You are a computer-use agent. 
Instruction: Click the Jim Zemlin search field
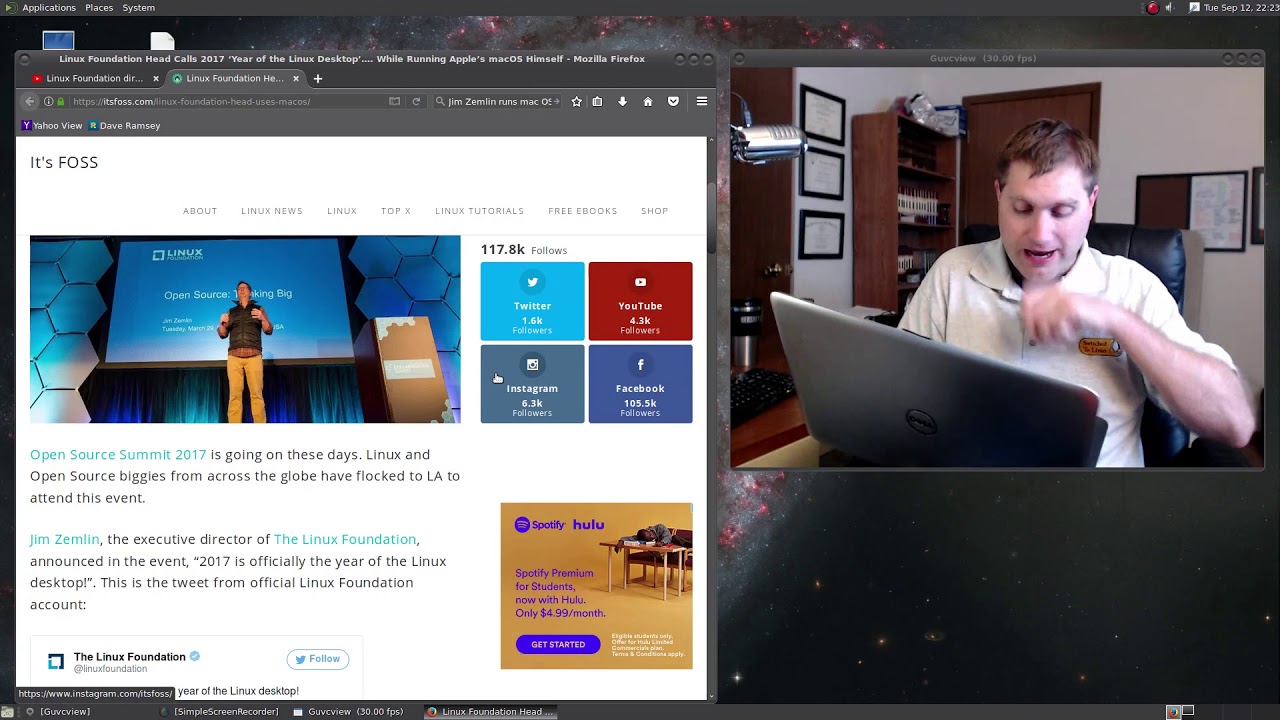pyautogui.click(x=498, y=101)
